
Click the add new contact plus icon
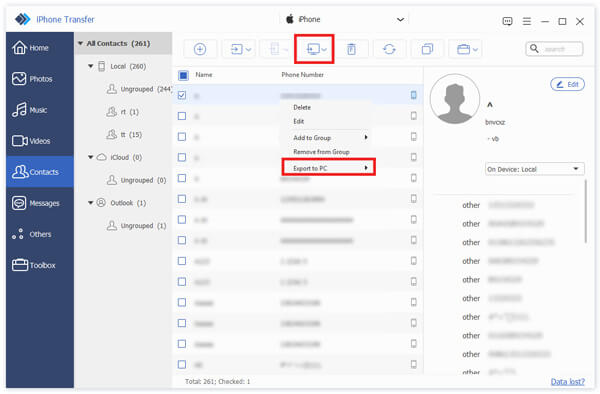click(200, 49)
